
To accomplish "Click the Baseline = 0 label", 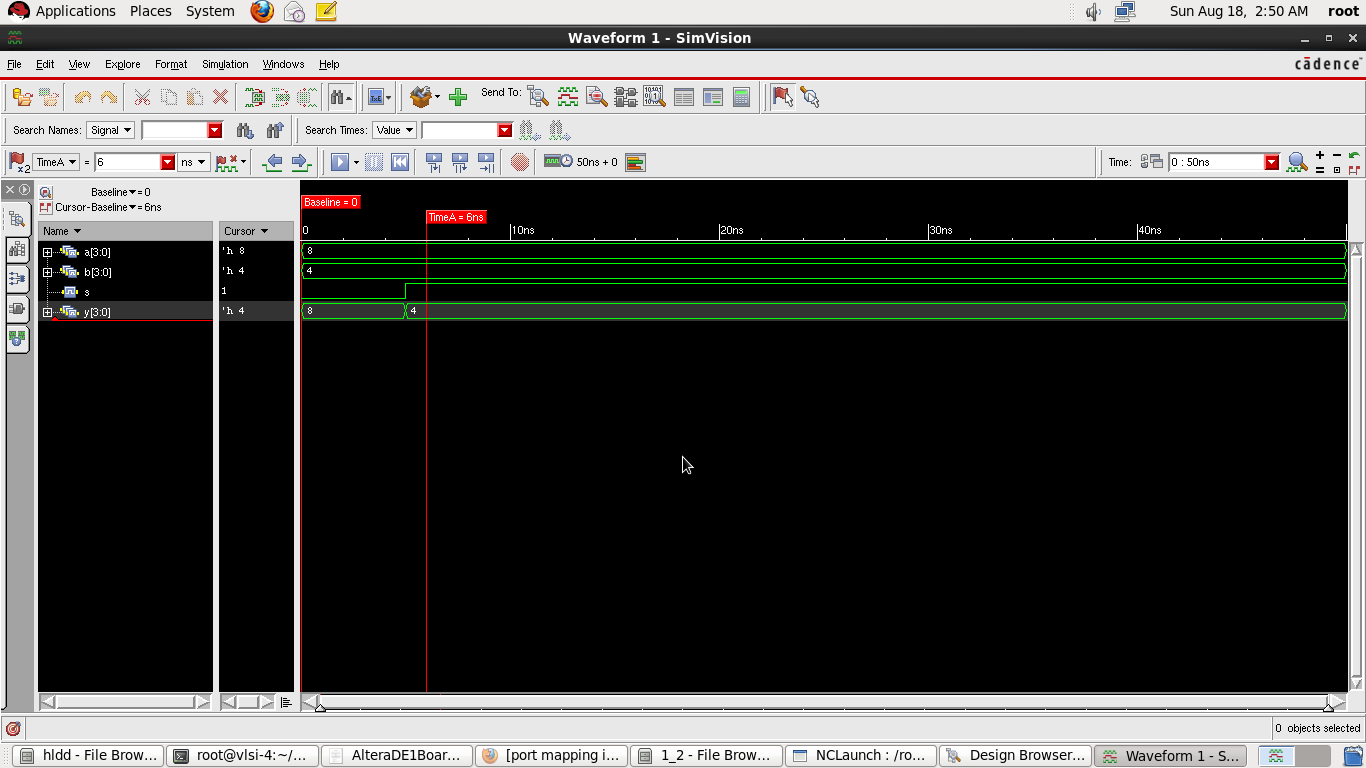I will pos(330,201).
